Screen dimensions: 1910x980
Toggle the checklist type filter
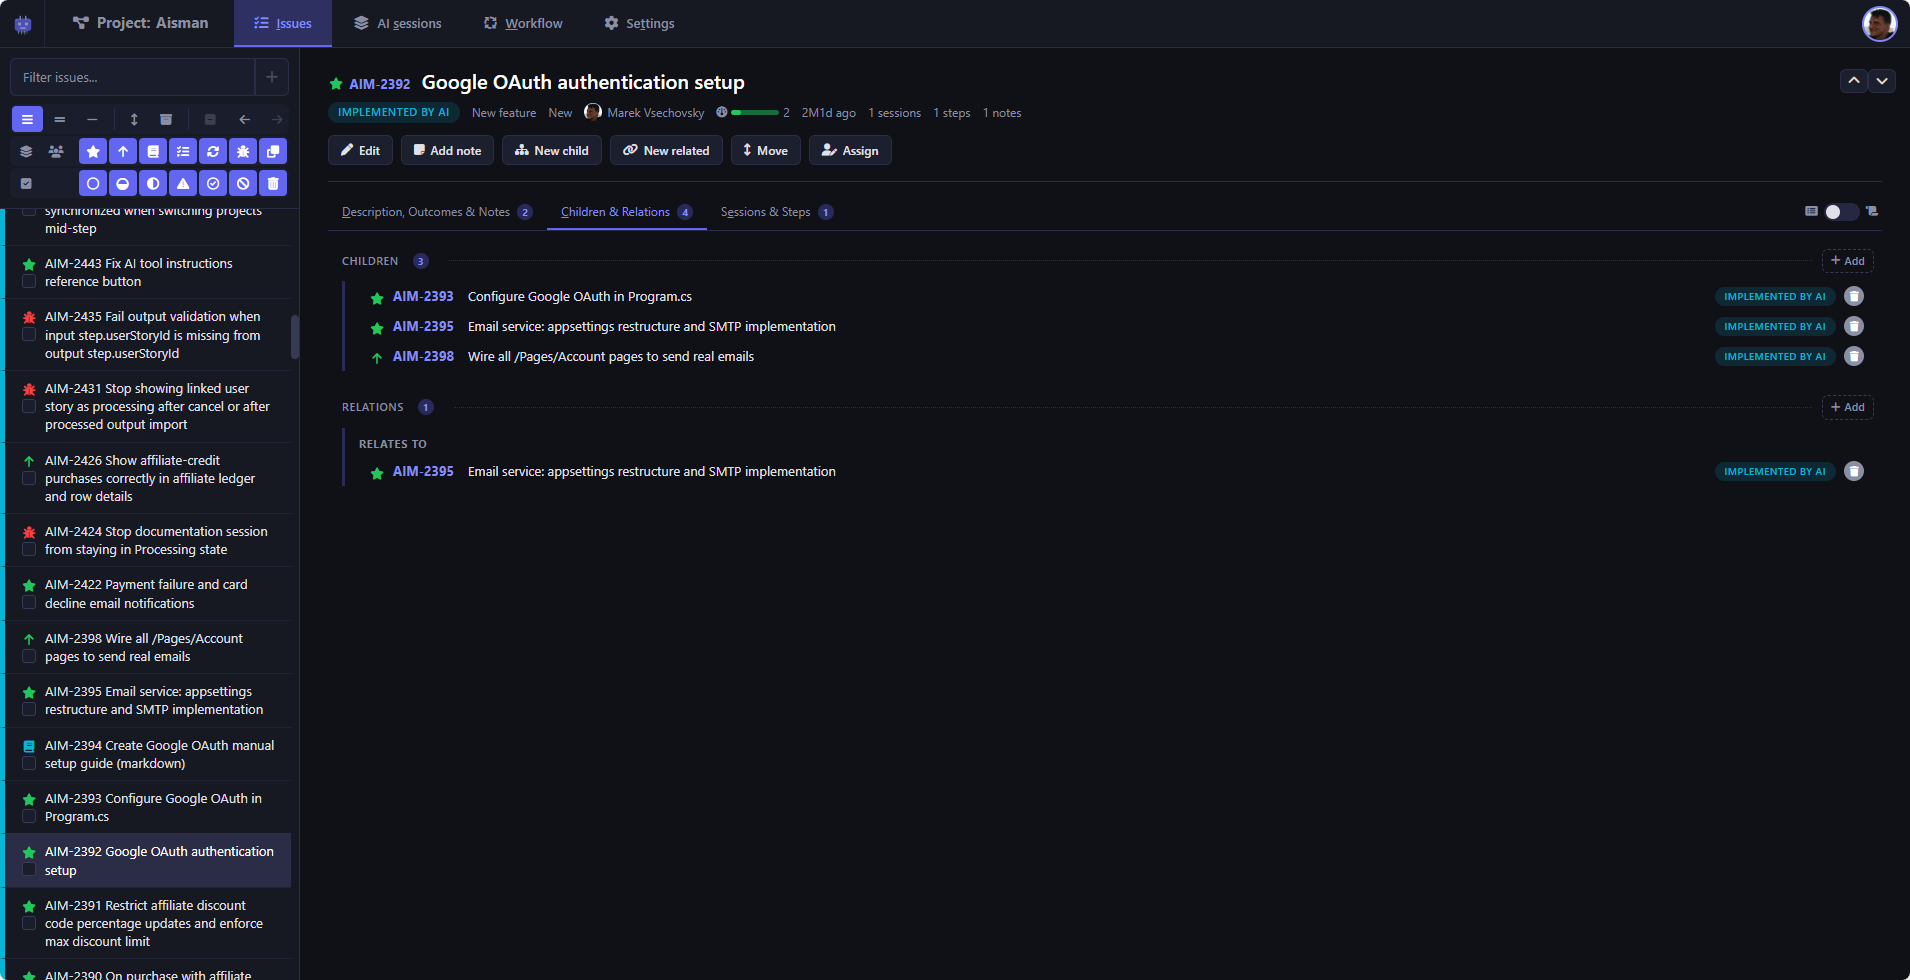point(183,152)
